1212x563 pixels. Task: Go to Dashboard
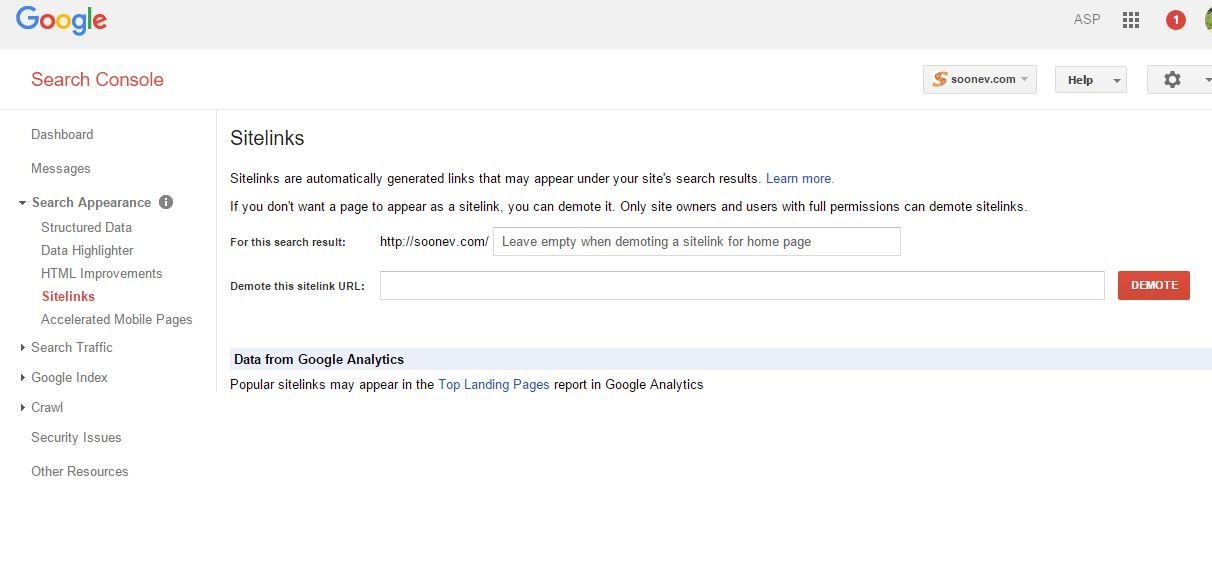(62, 134)
